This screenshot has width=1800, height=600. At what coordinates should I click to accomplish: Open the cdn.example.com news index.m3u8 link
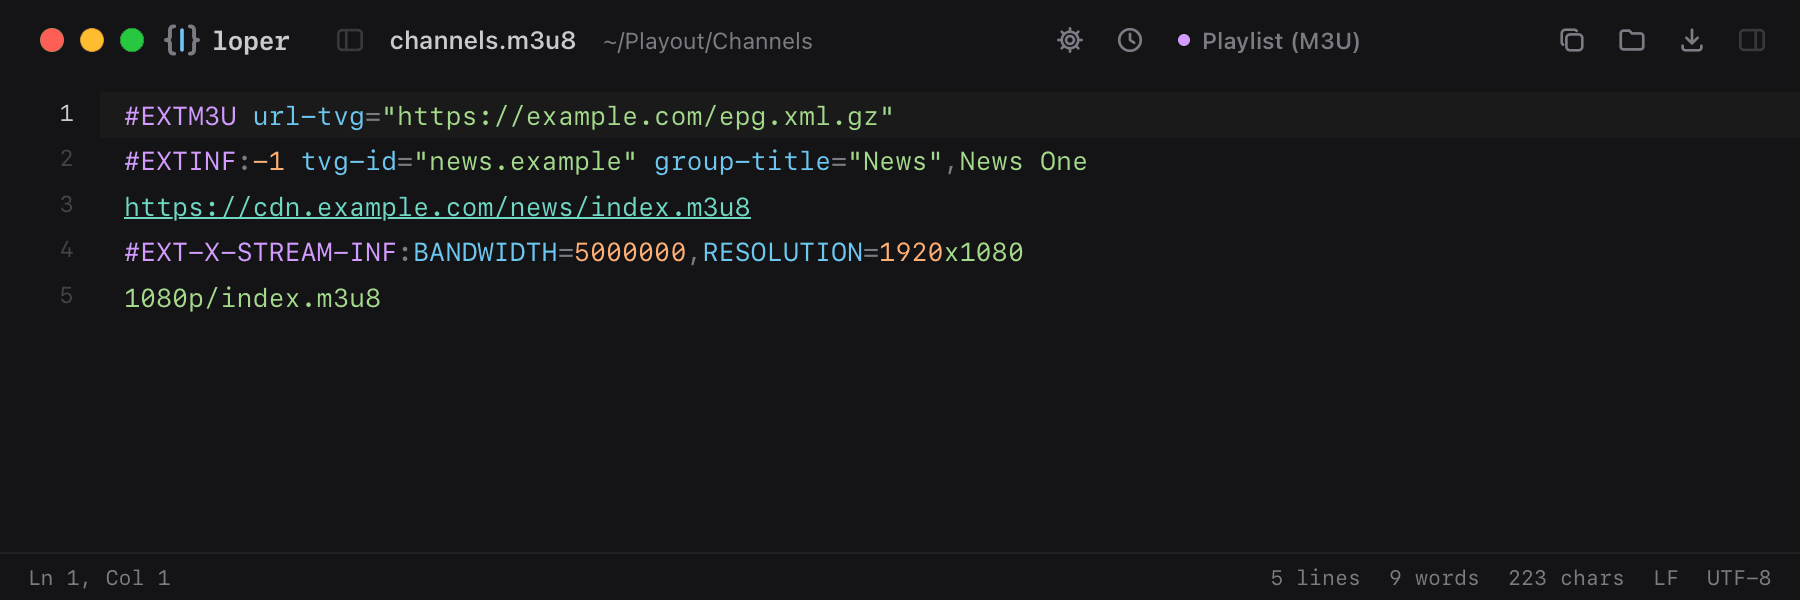click(437, 207)
